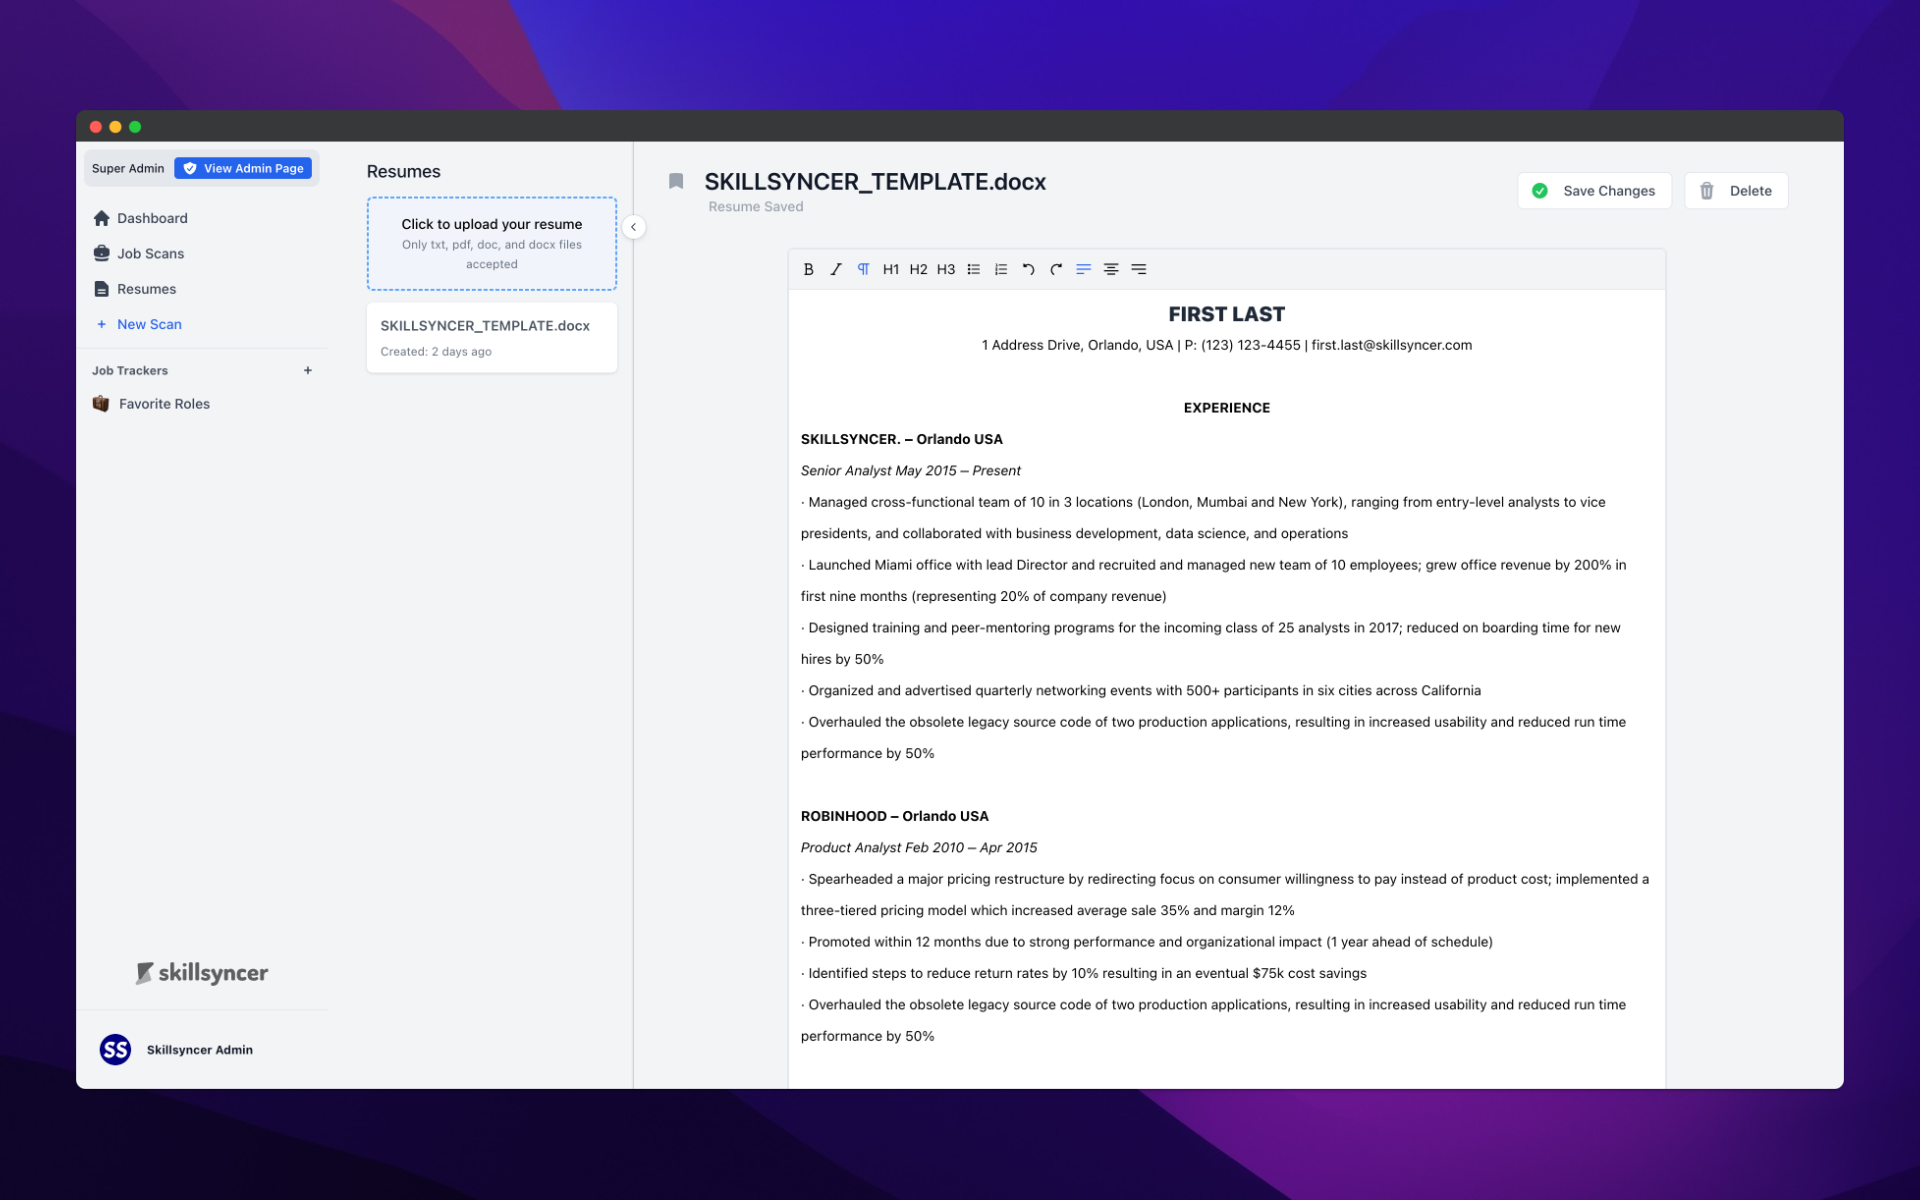Add a new Job Tracker with plus
This screenshot has height=1200, width=1920.
click(308, 370)
